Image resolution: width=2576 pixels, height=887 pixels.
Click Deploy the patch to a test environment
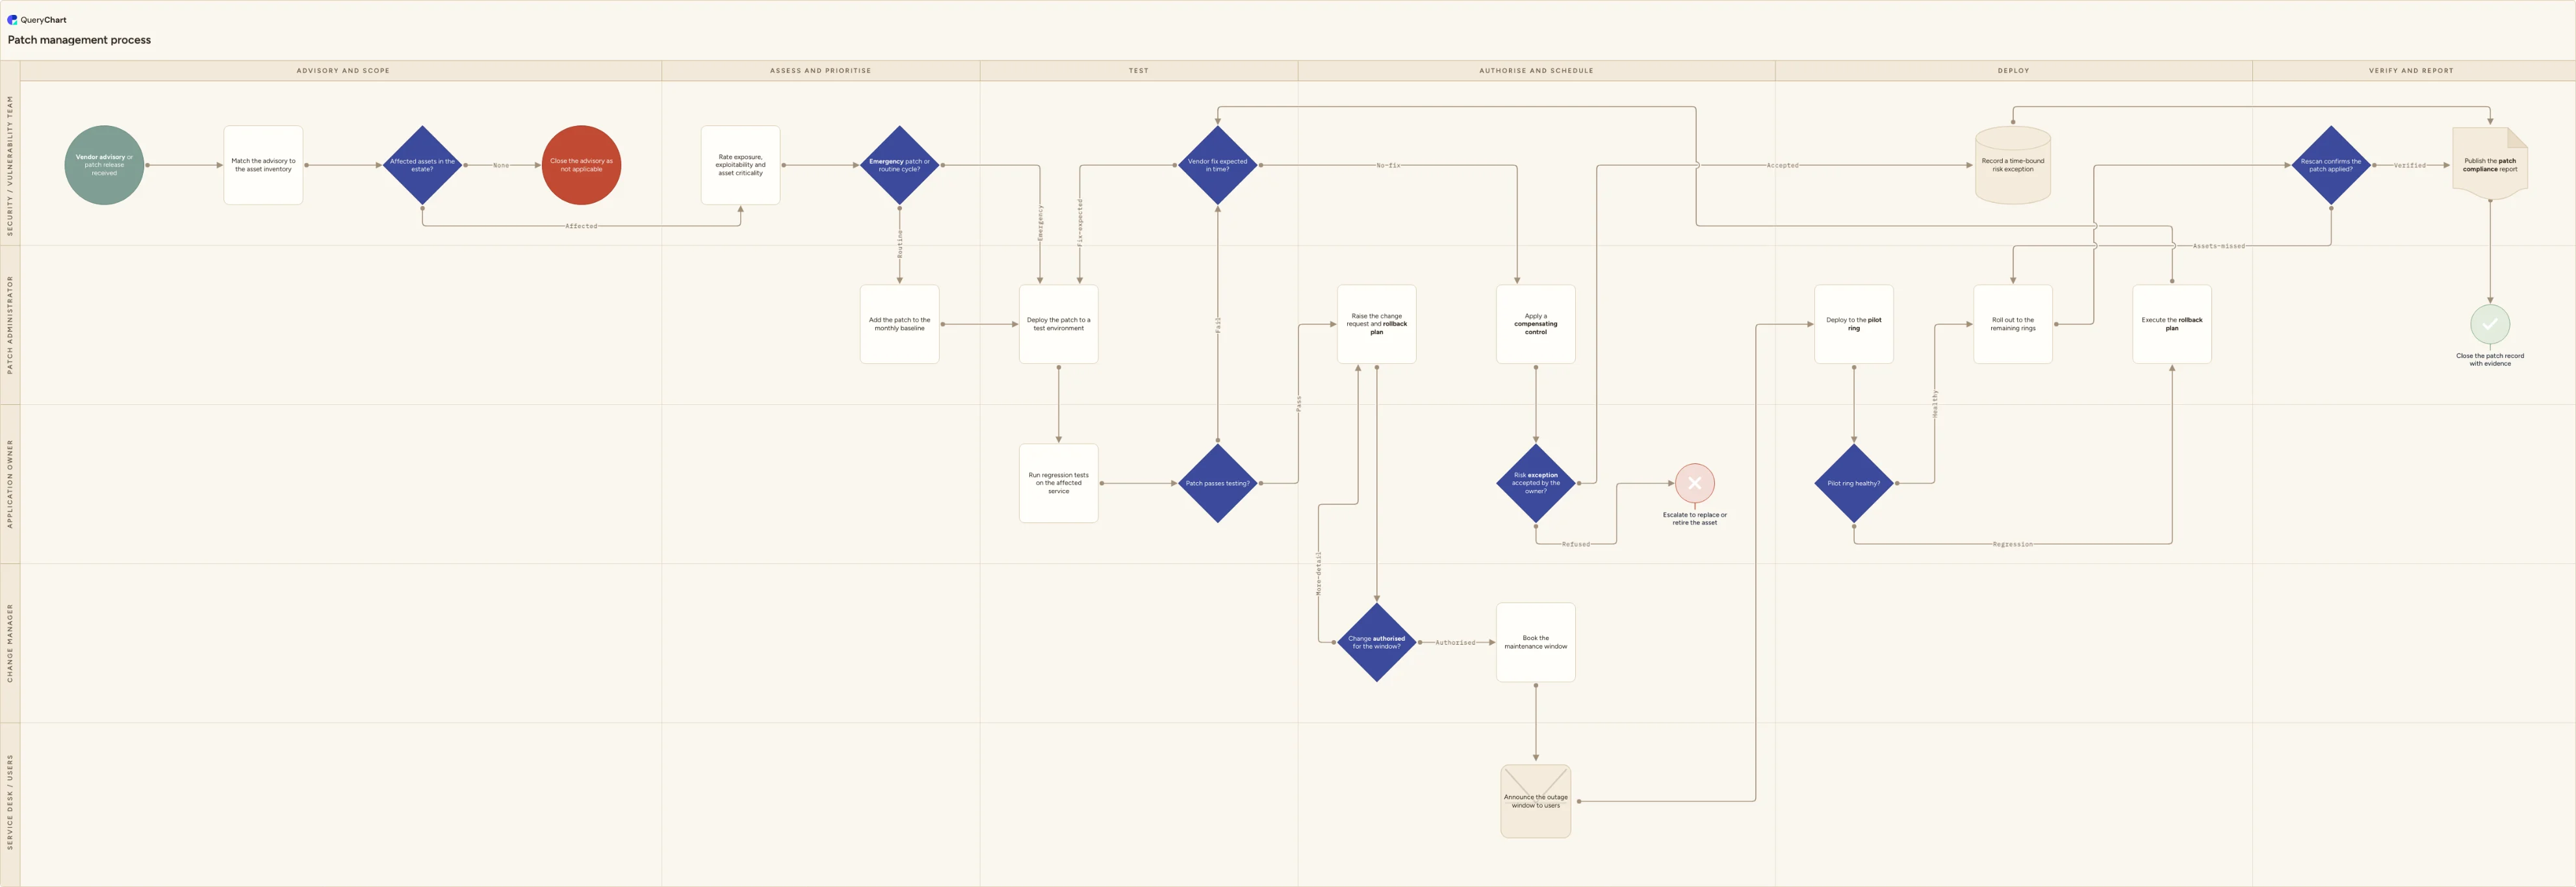click(1058, 324)
